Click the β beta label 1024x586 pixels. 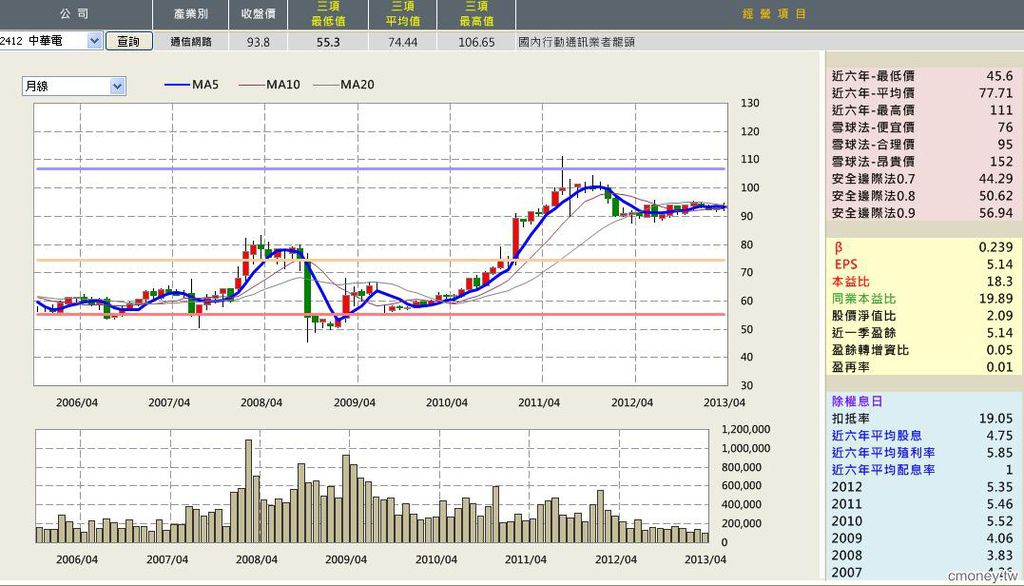[x=839, y=248]
